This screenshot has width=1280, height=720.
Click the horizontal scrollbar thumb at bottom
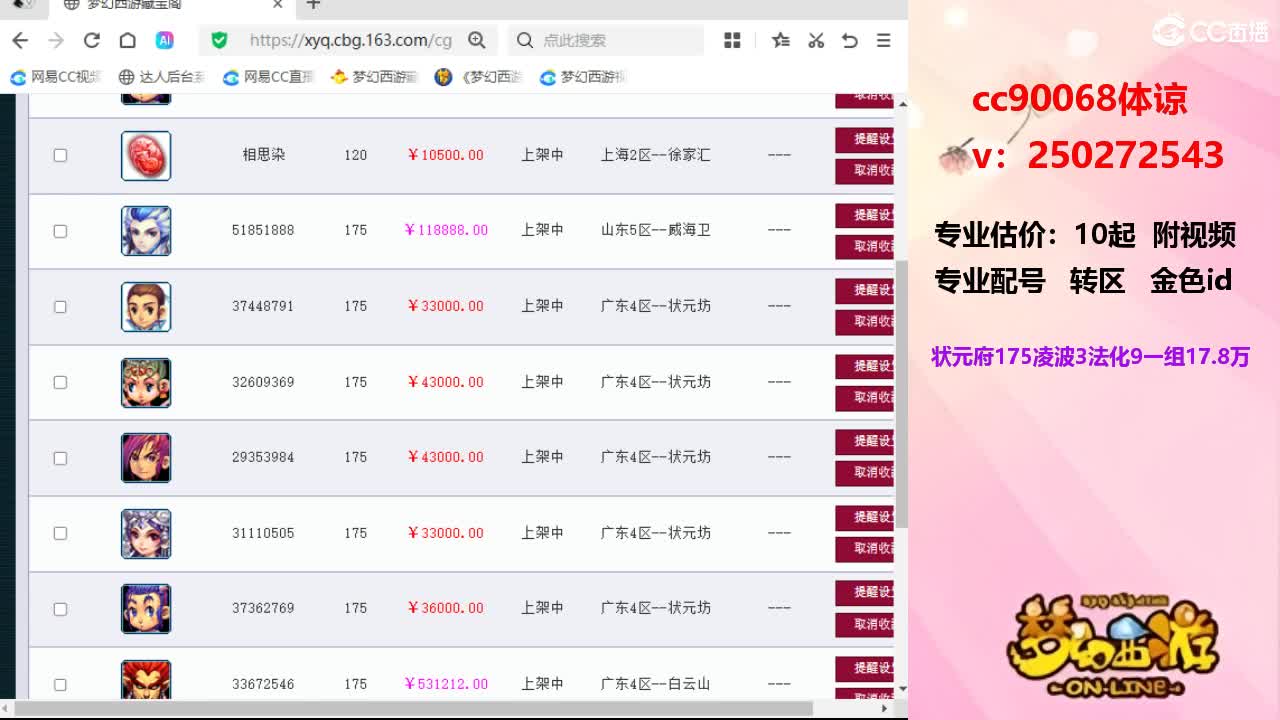[414, 709]
